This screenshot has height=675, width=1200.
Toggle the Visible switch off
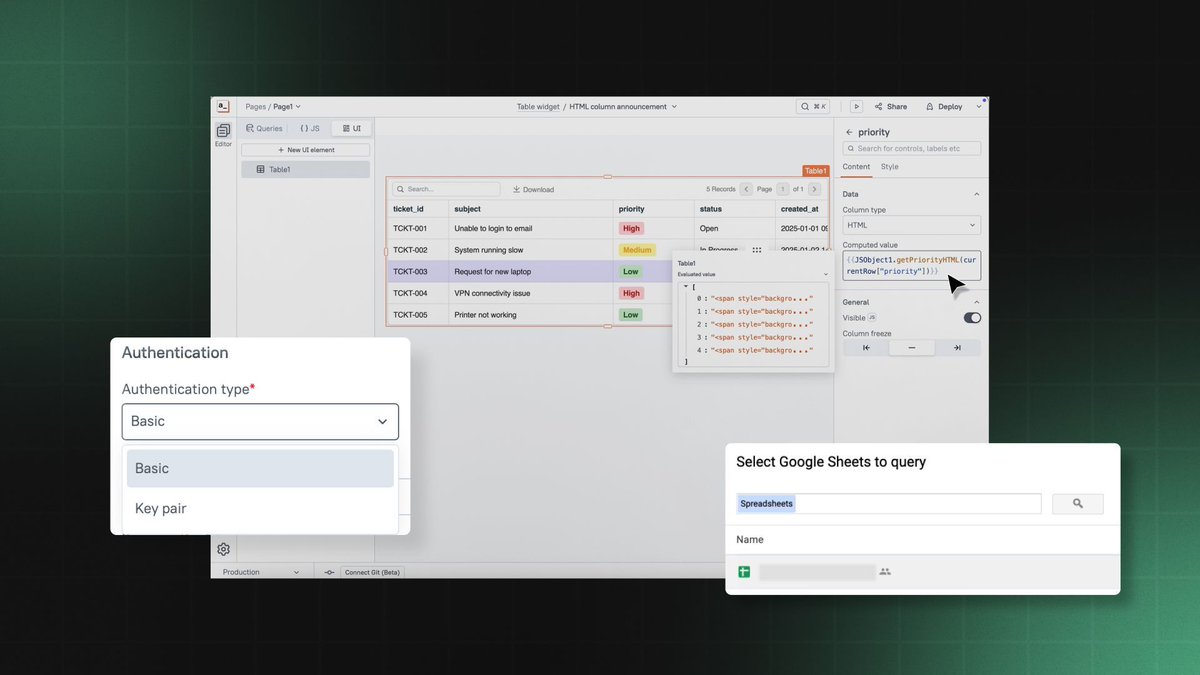(972, 318)
